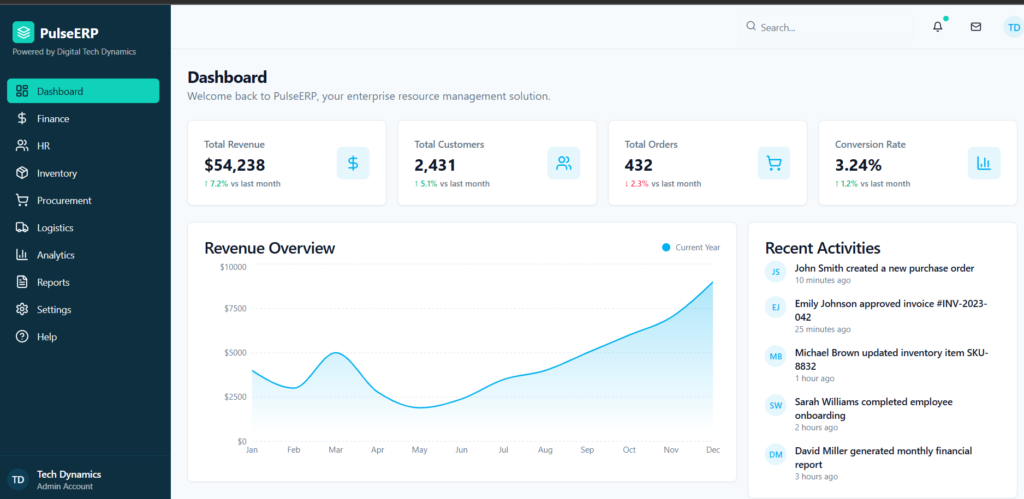The image size is (1024, 499).
Task: Open the Finance menu item
Action: (53, 119)
